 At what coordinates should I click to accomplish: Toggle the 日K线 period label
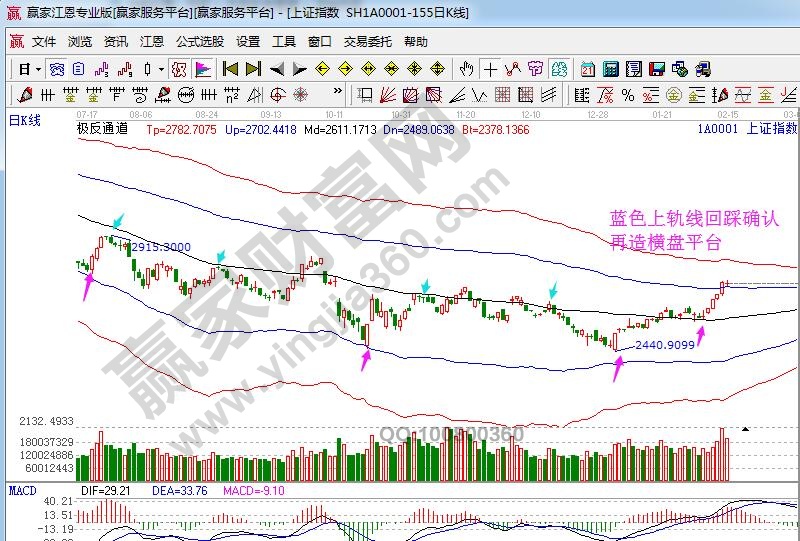[24, 120]
